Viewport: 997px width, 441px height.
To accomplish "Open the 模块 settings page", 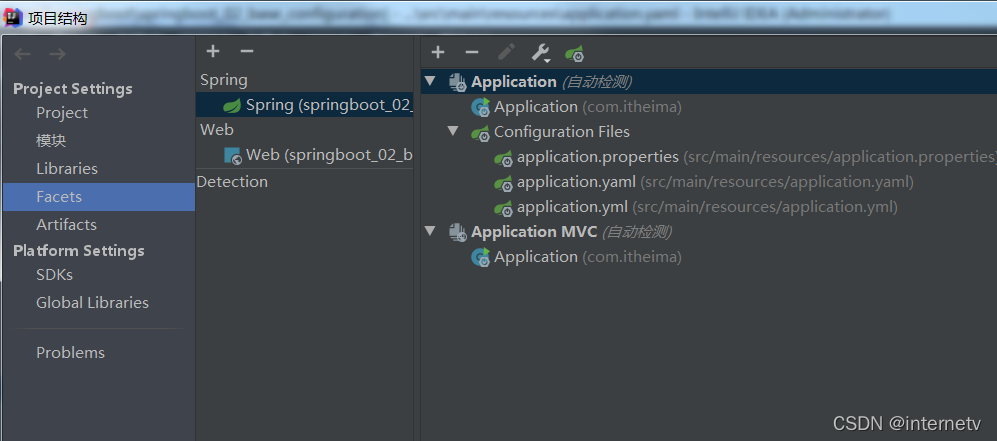I will point(51,140).
